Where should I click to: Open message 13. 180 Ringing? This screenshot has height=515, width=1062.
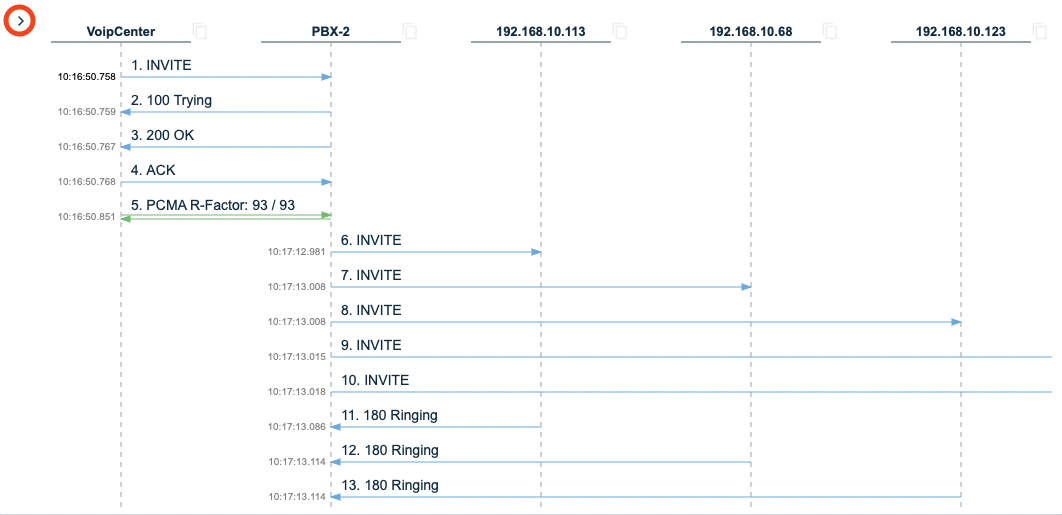tap(389, 486)
